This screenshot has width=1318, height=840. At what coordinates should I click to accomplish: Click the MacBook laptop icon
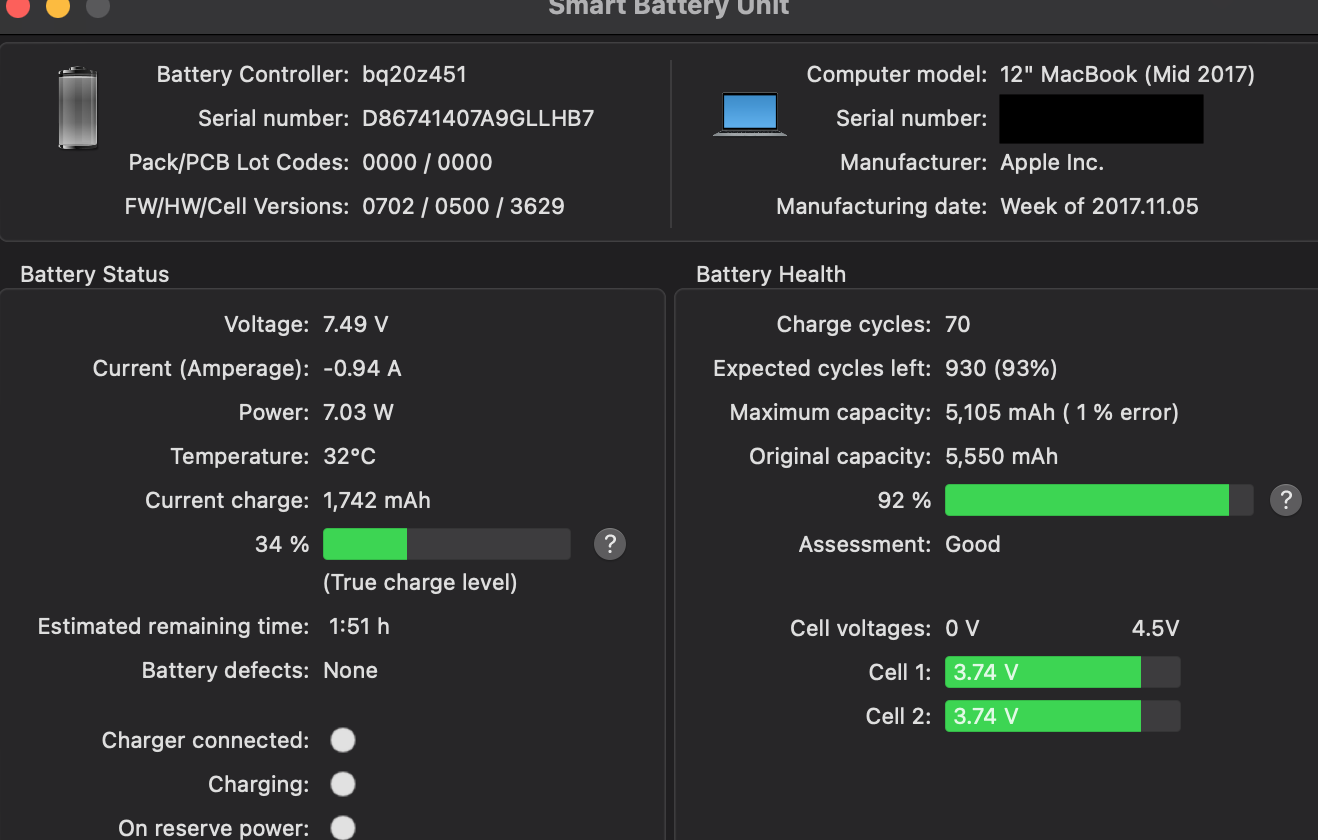tap(750, 114)
